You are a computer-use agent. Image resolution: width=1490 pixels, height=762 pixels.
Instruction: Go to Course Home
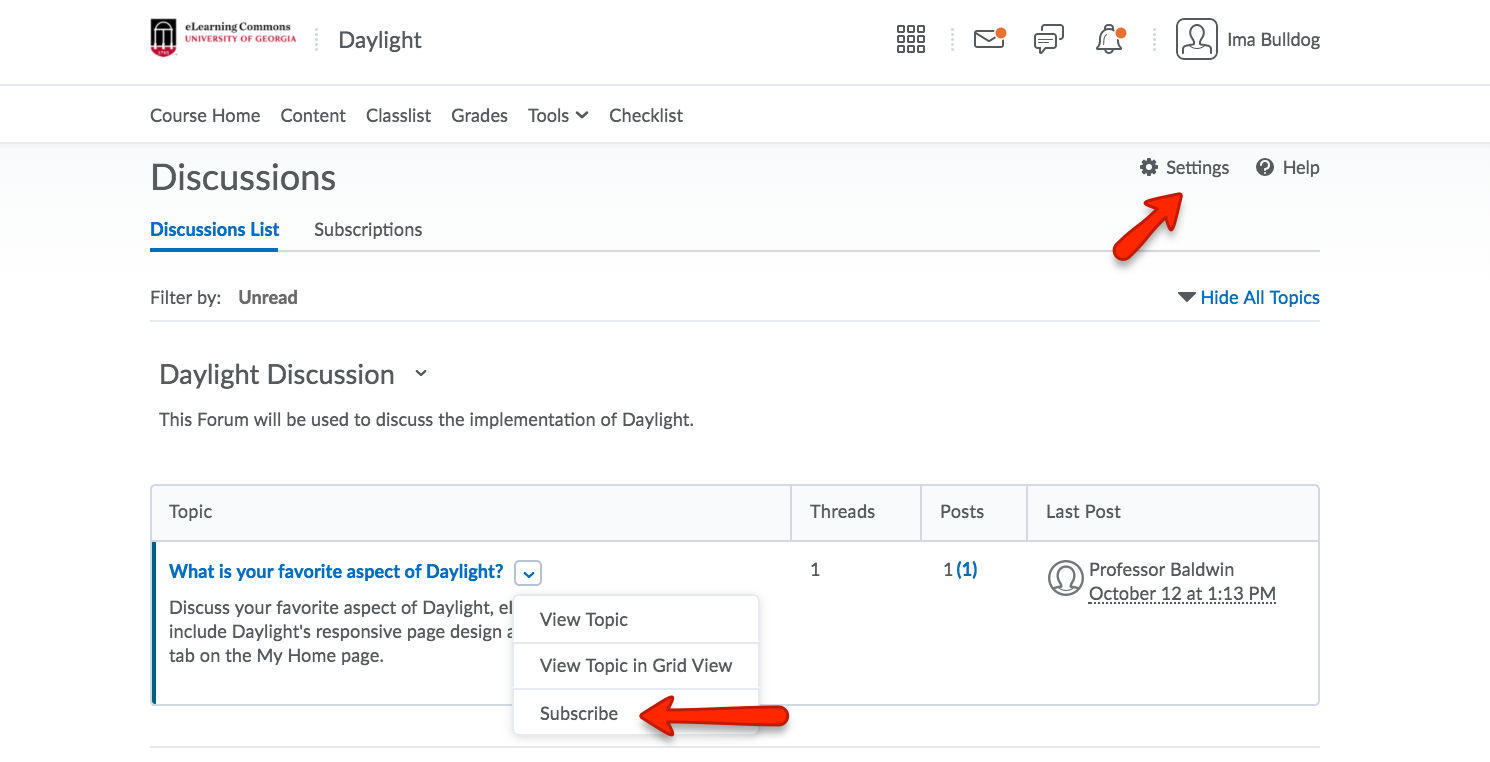coord(205,116)
